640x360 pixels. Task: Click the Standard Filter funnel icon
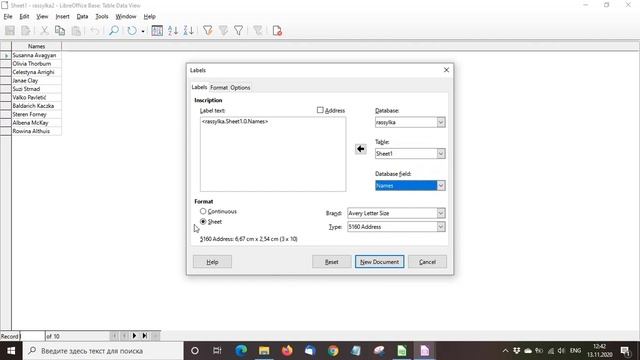pyautogui.click(x=239, y=31)
